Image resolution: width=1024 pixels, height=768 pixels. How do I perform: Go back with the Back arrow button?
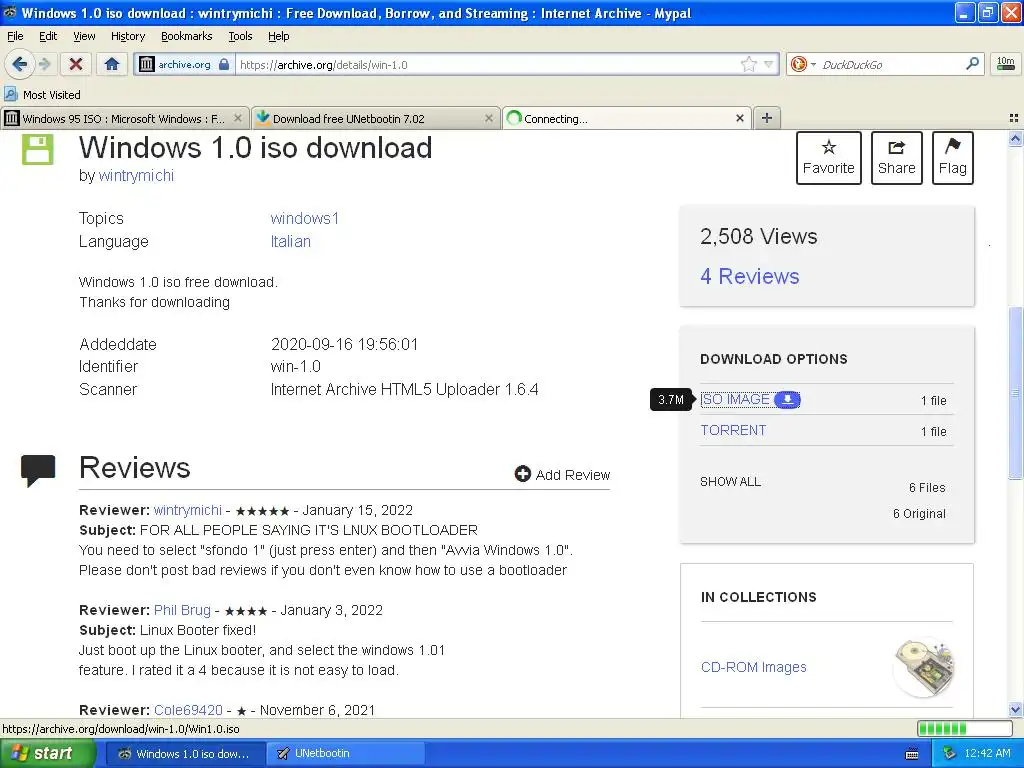[x=20, y=64]
